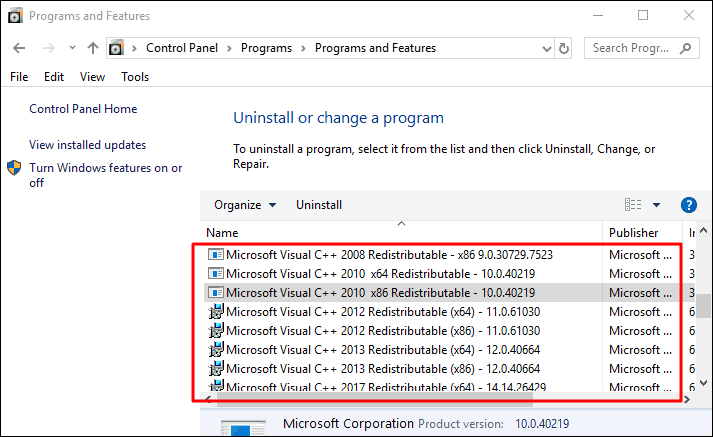Expand chevron after Control Panel breadcrumb
Viewport: 713px width, 437px height.
[229, 48]
